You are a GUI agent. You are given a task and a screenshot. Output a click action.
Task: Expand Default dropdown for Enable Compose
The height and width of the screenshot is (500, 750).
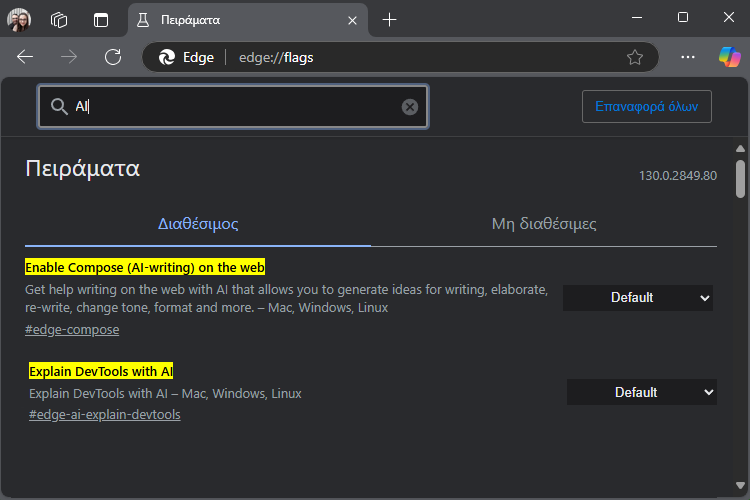click(x=638, y=298)
